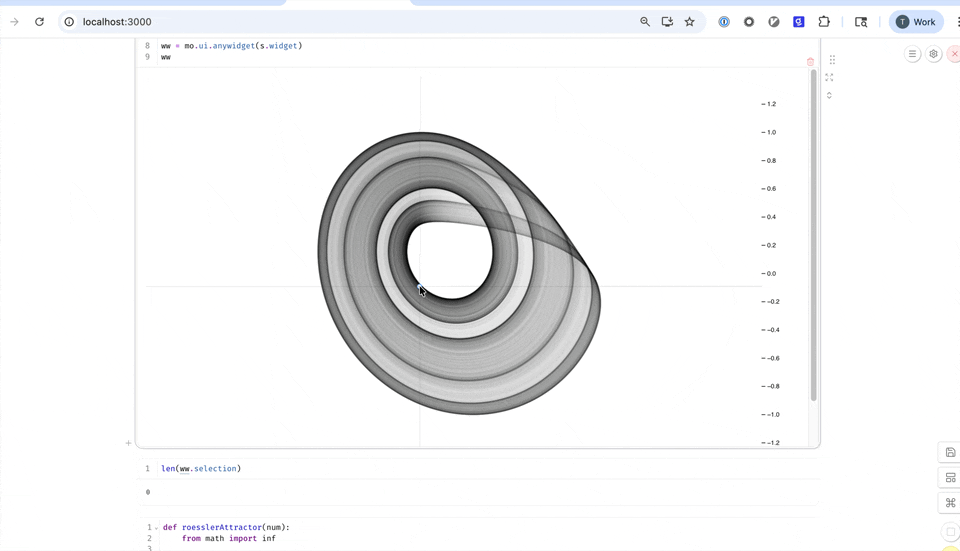
Task: Click the stop execution square button
Action: coord(950,531)
